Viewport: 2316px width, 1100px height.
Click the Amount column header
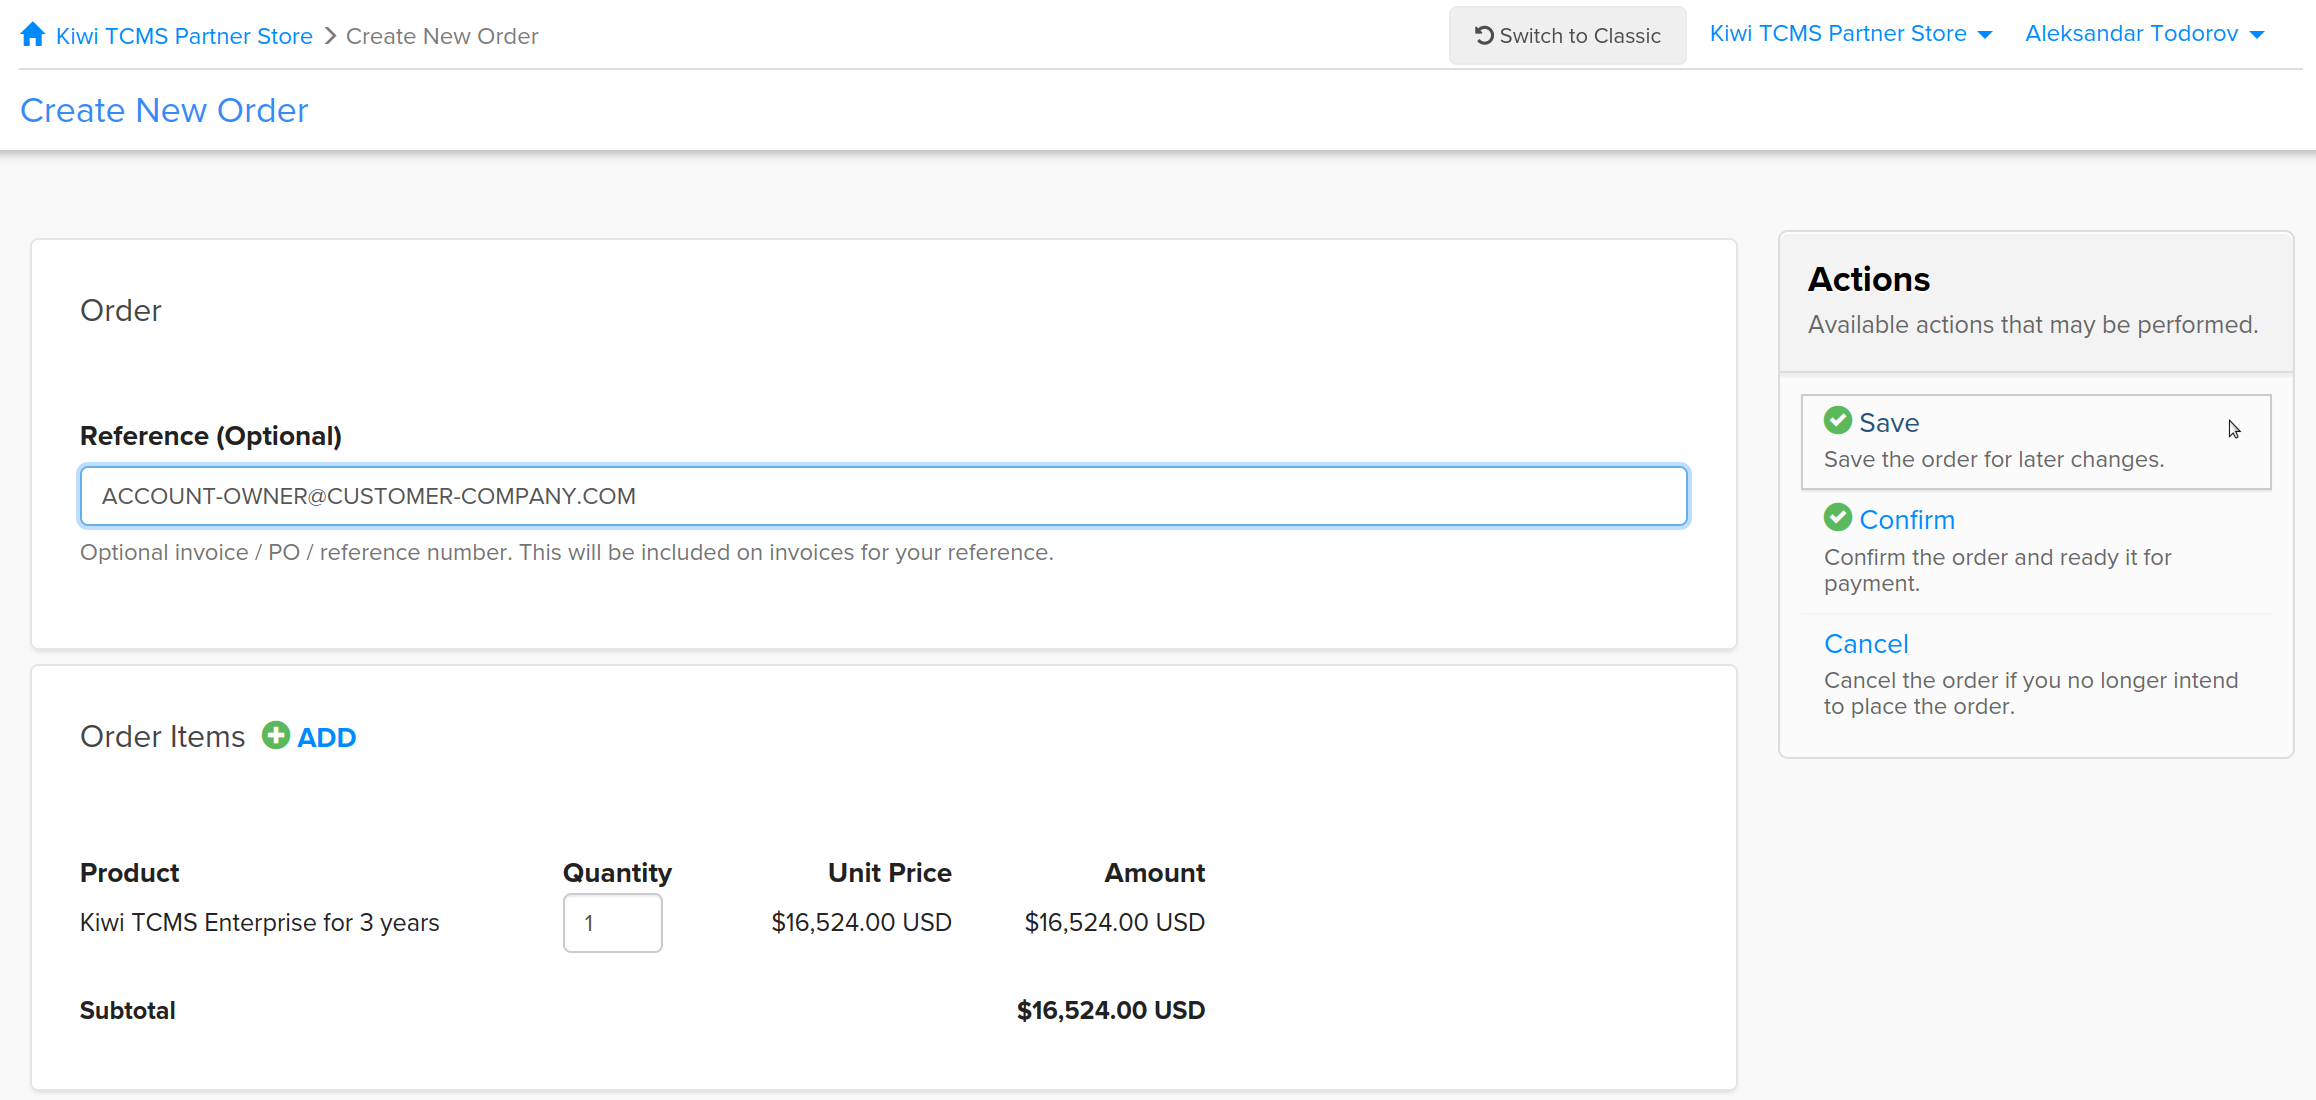tap(1155, 873)
